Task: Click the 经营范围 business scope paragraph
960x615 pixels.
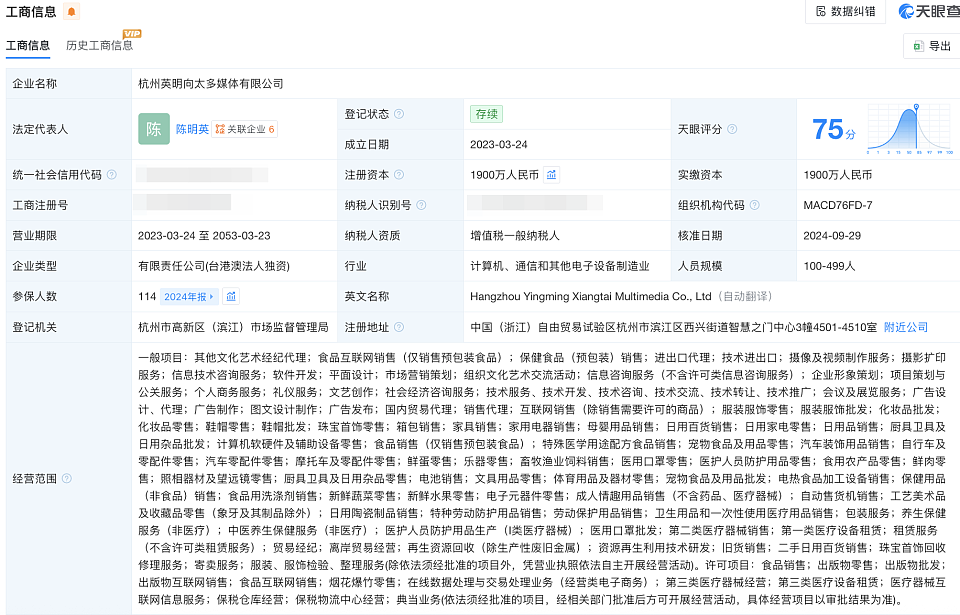Action: click(x=542, y=478)
